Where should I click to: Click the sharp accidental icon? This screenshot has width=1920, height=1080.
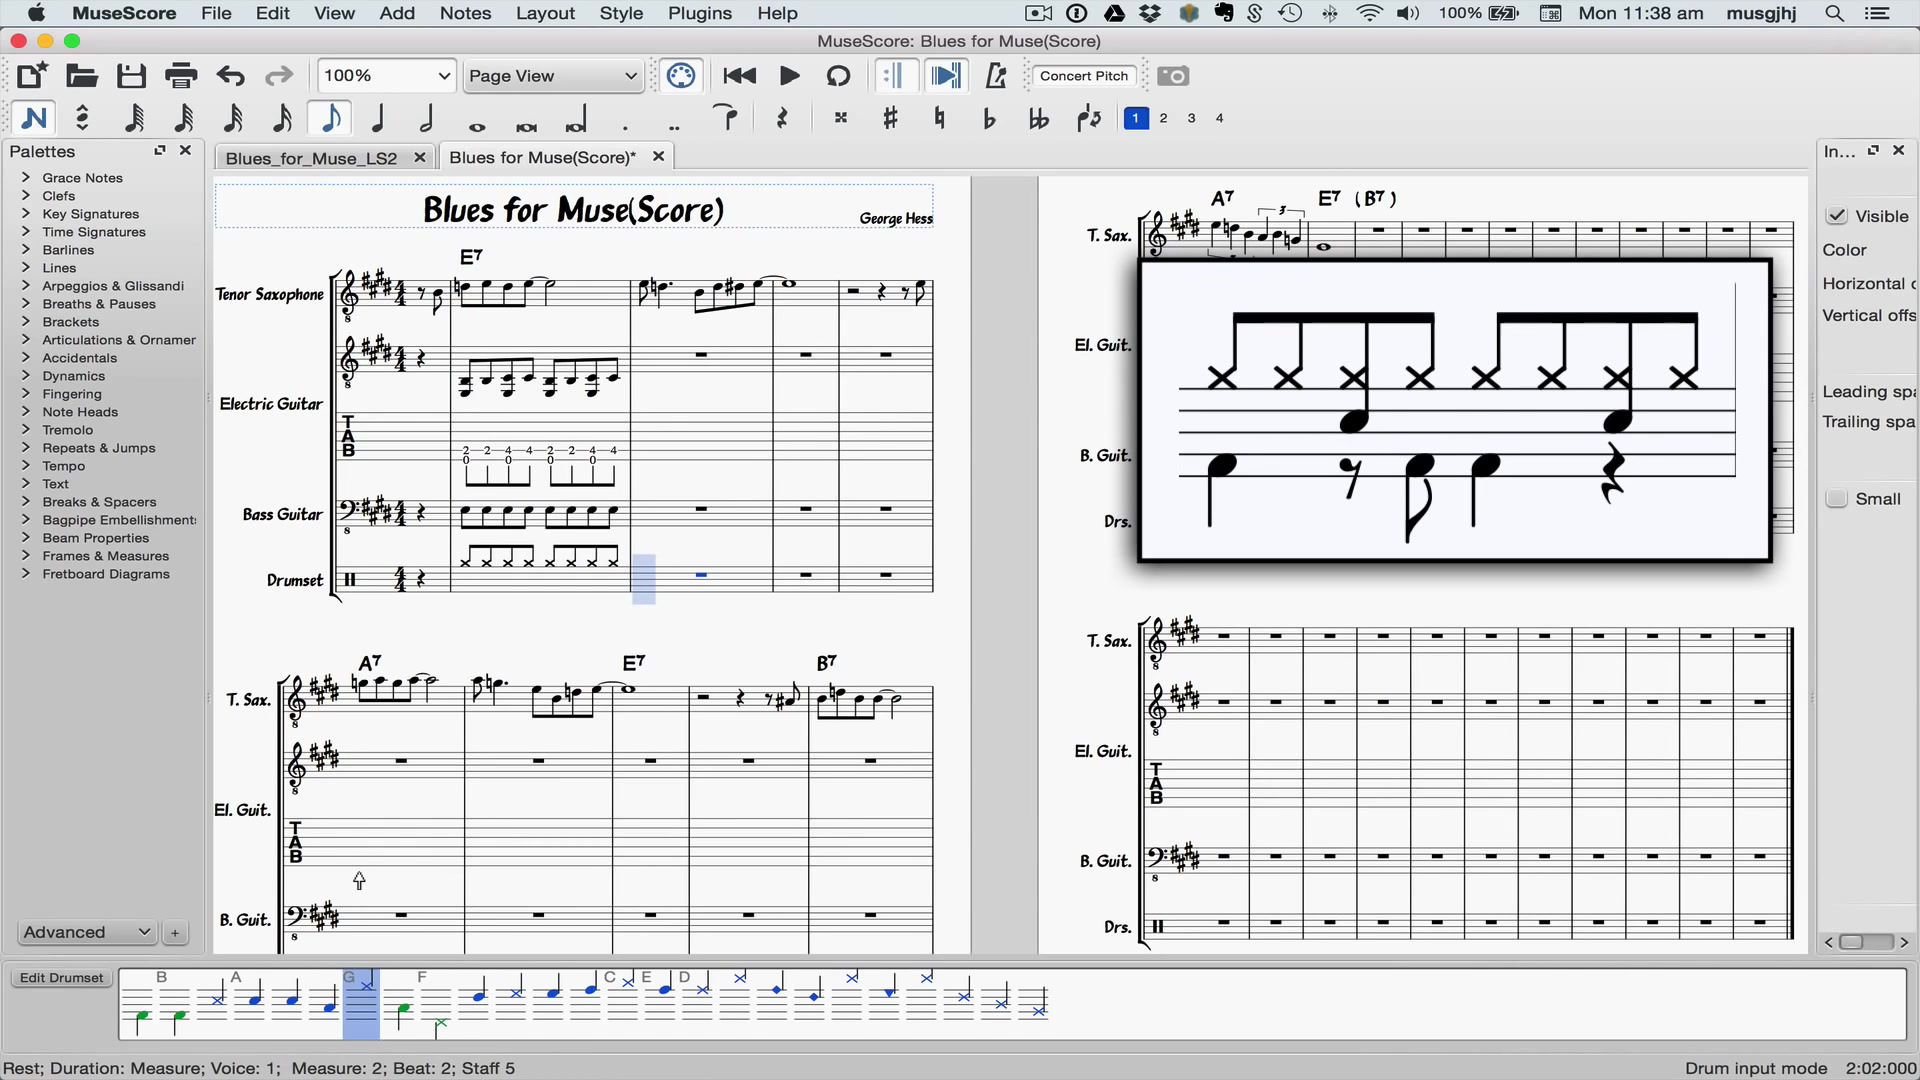point(891,119)
